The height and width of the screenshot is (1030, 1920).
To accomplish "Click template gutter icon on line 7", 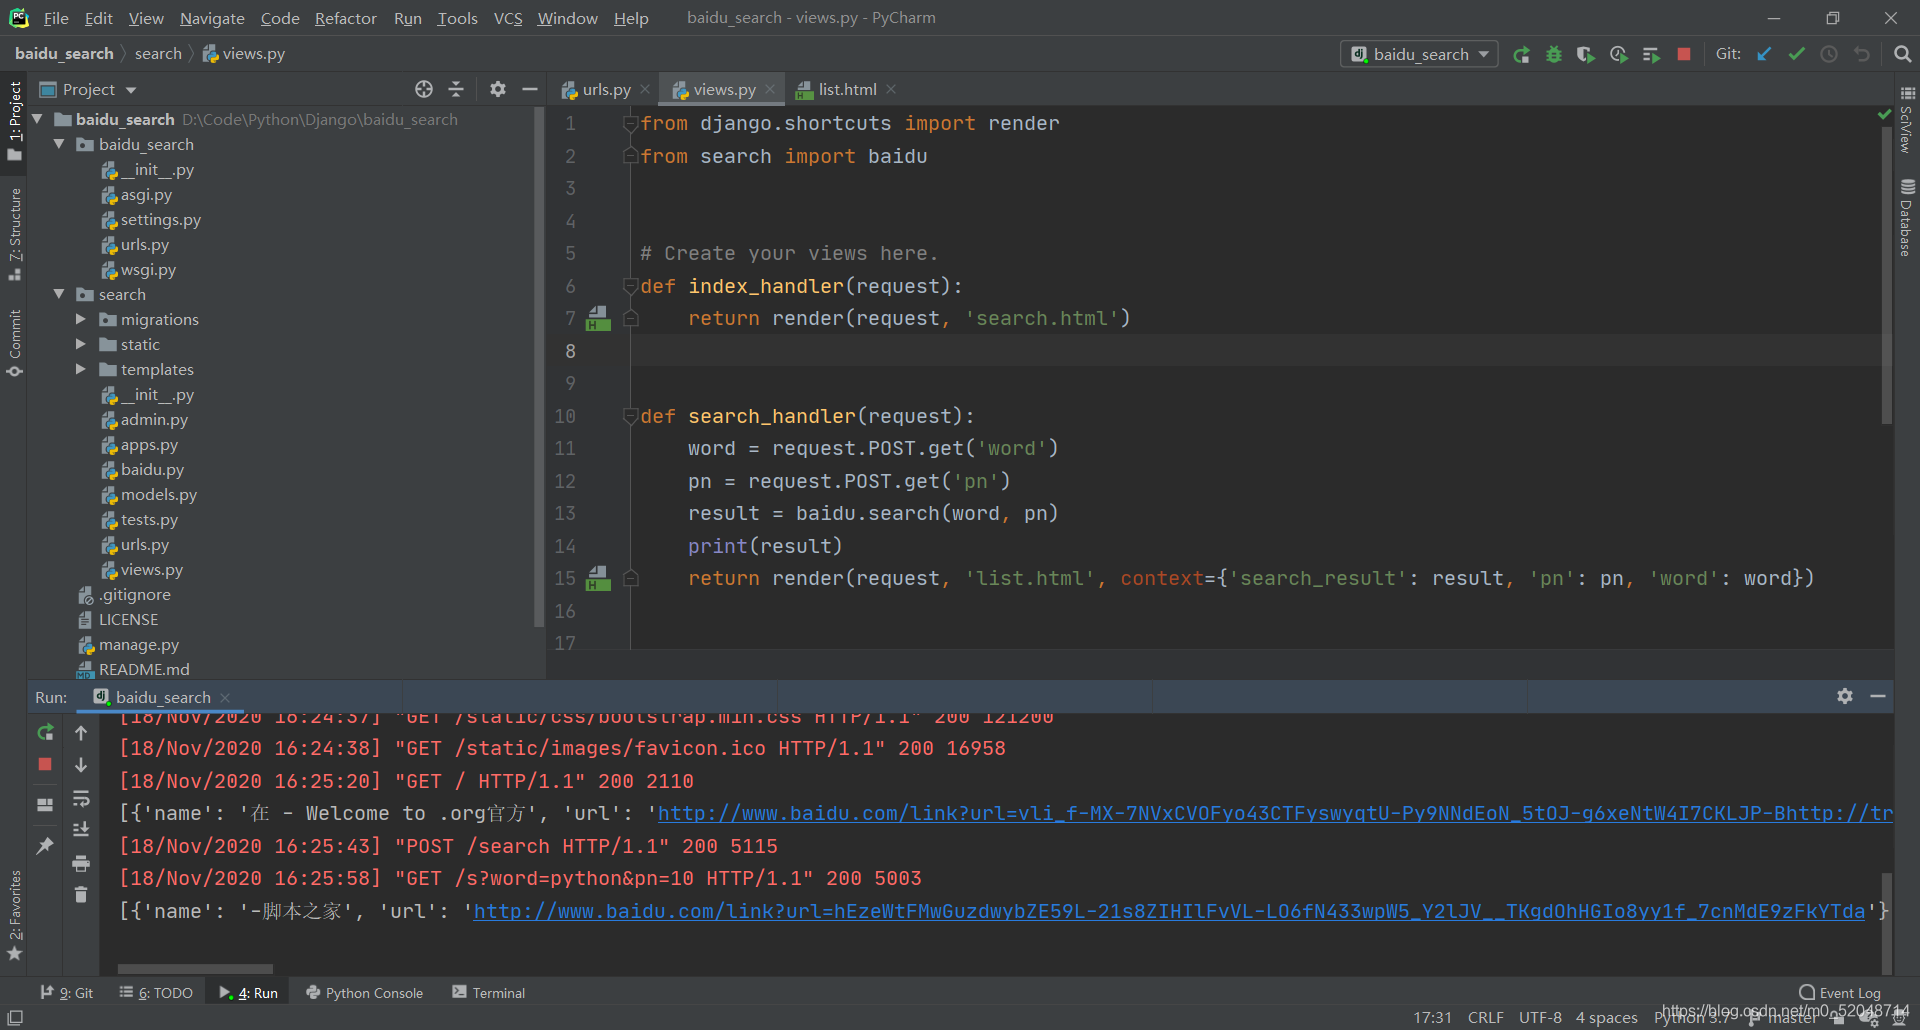I will tap(598, 318).
